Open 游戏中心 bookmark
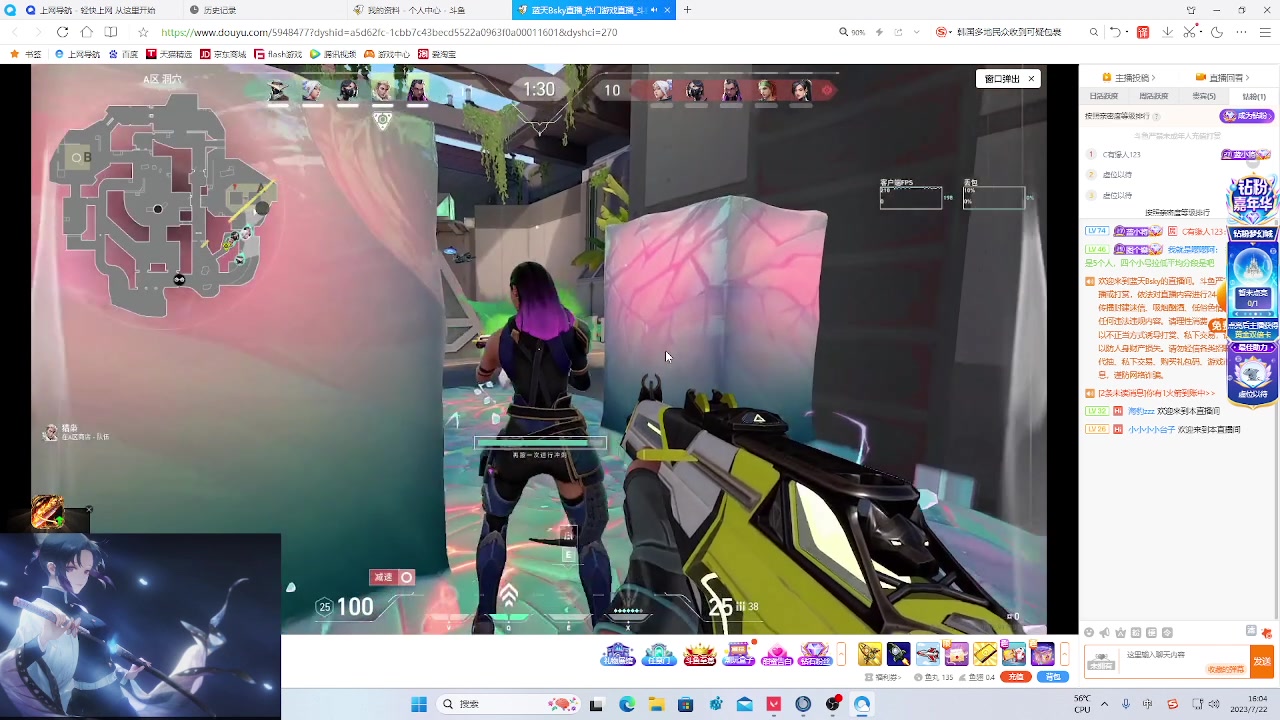The height and width of the screenshot is (720, 1280). pyautogui.click(x=387, y=54)
